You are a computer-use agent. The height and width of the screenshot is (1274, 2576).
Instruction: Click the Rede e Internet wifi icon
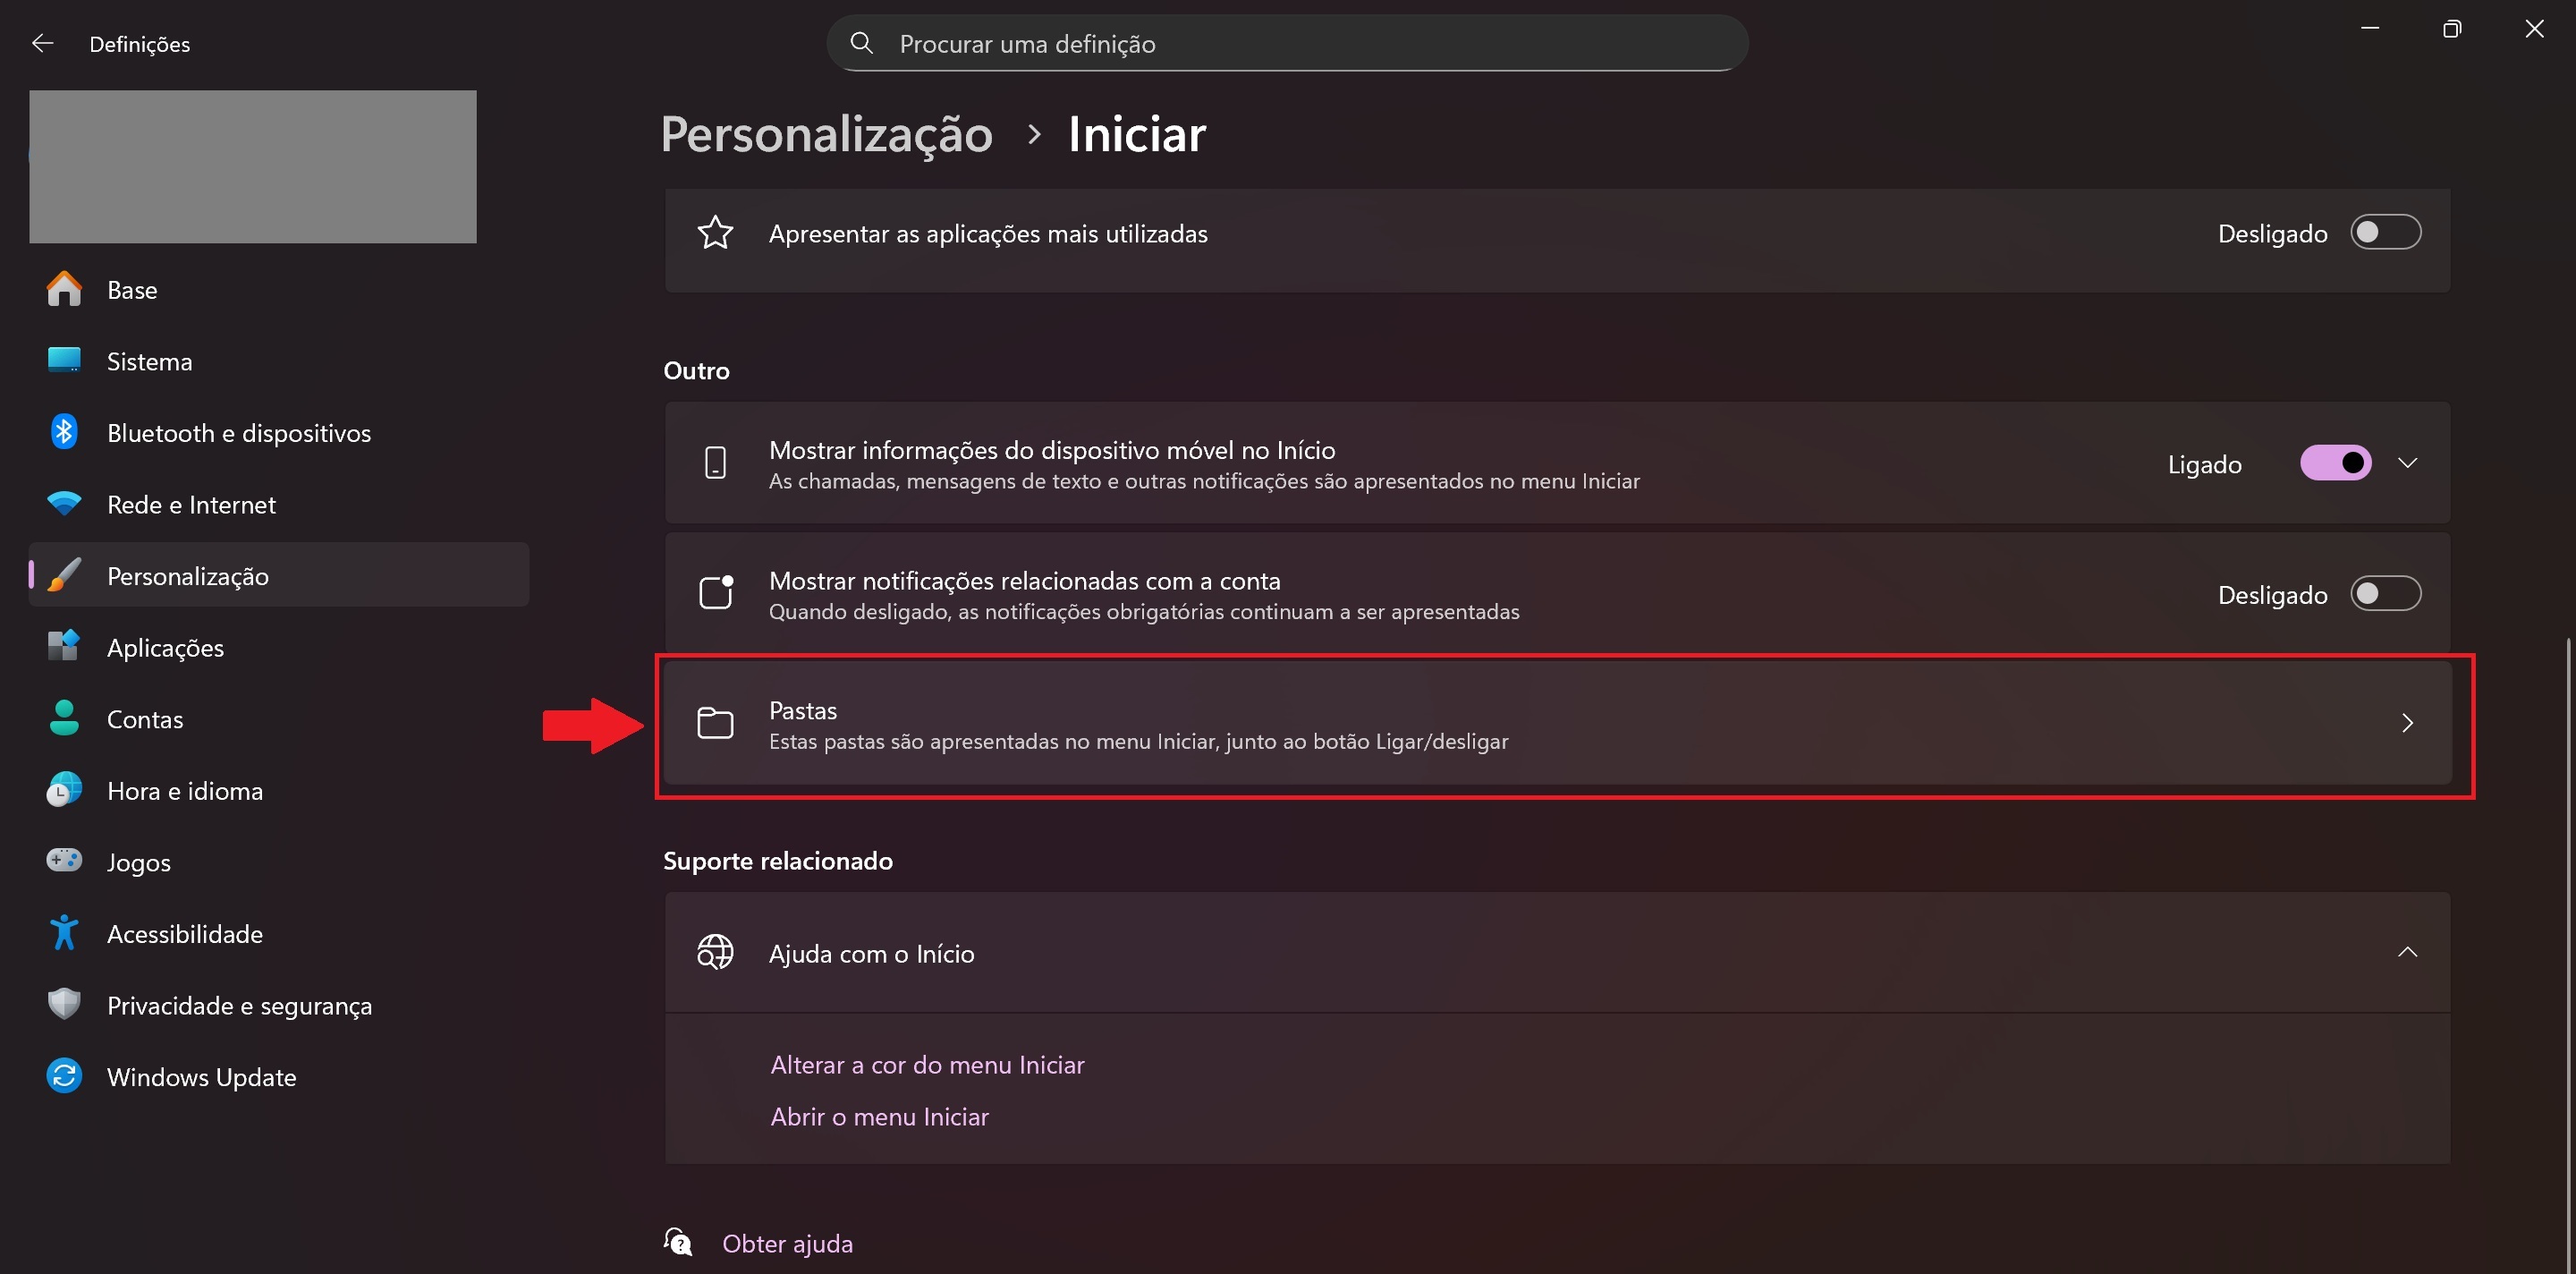[64, 504]
